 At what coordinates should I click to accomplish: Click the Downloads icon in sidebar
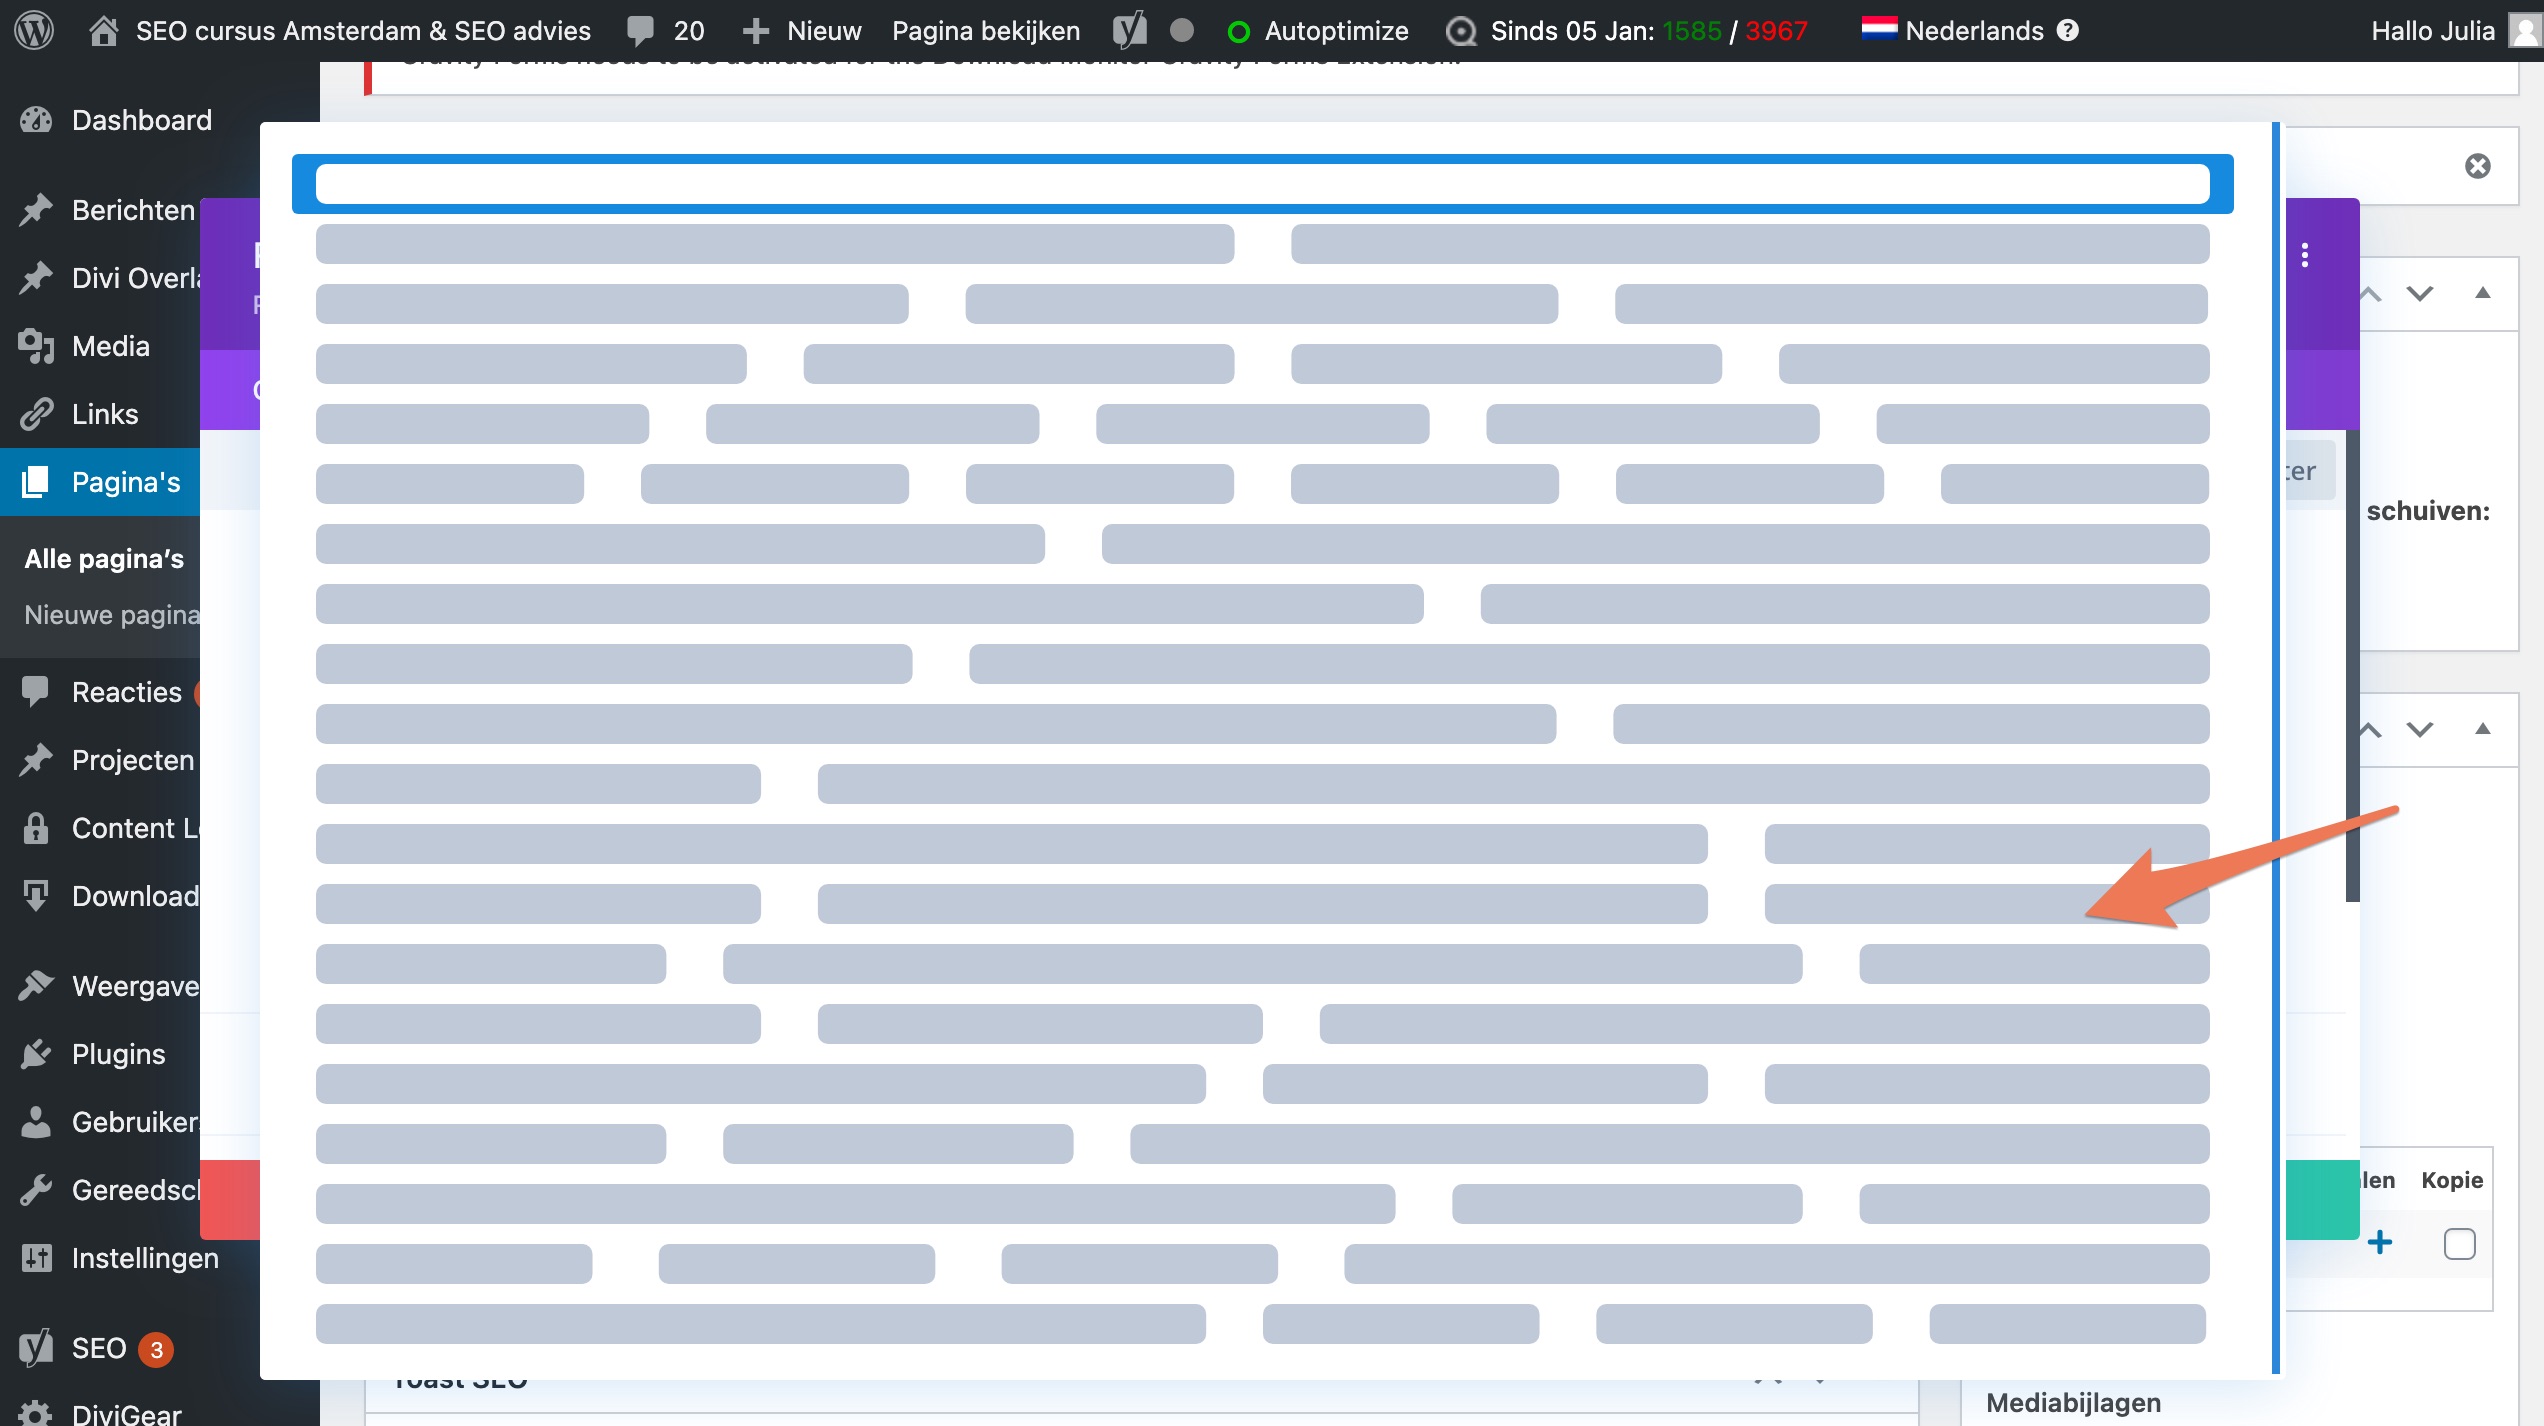36,896
